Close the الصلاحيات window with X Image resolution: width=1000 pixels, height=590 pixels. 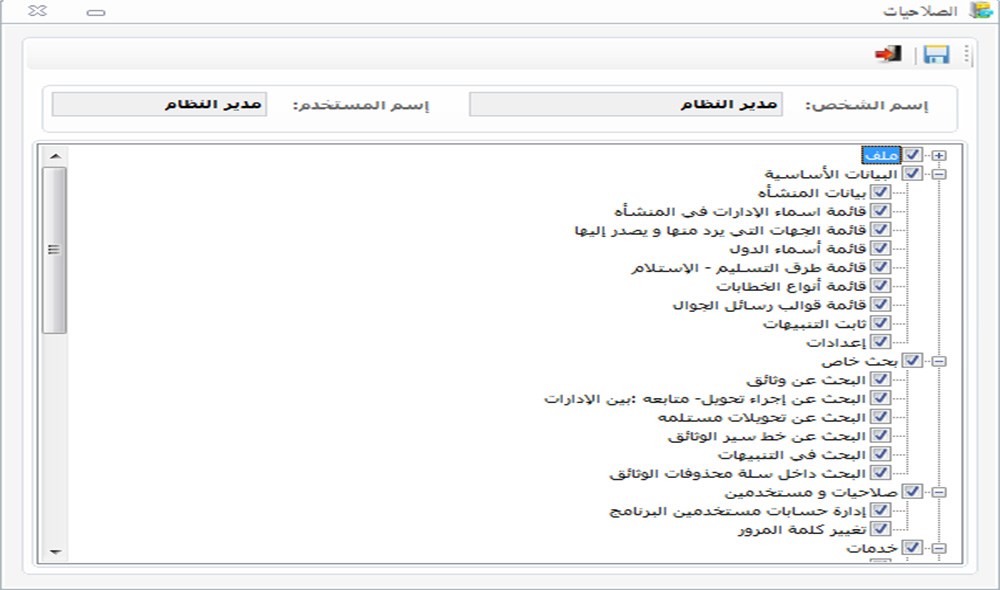[x=35, y=12]
